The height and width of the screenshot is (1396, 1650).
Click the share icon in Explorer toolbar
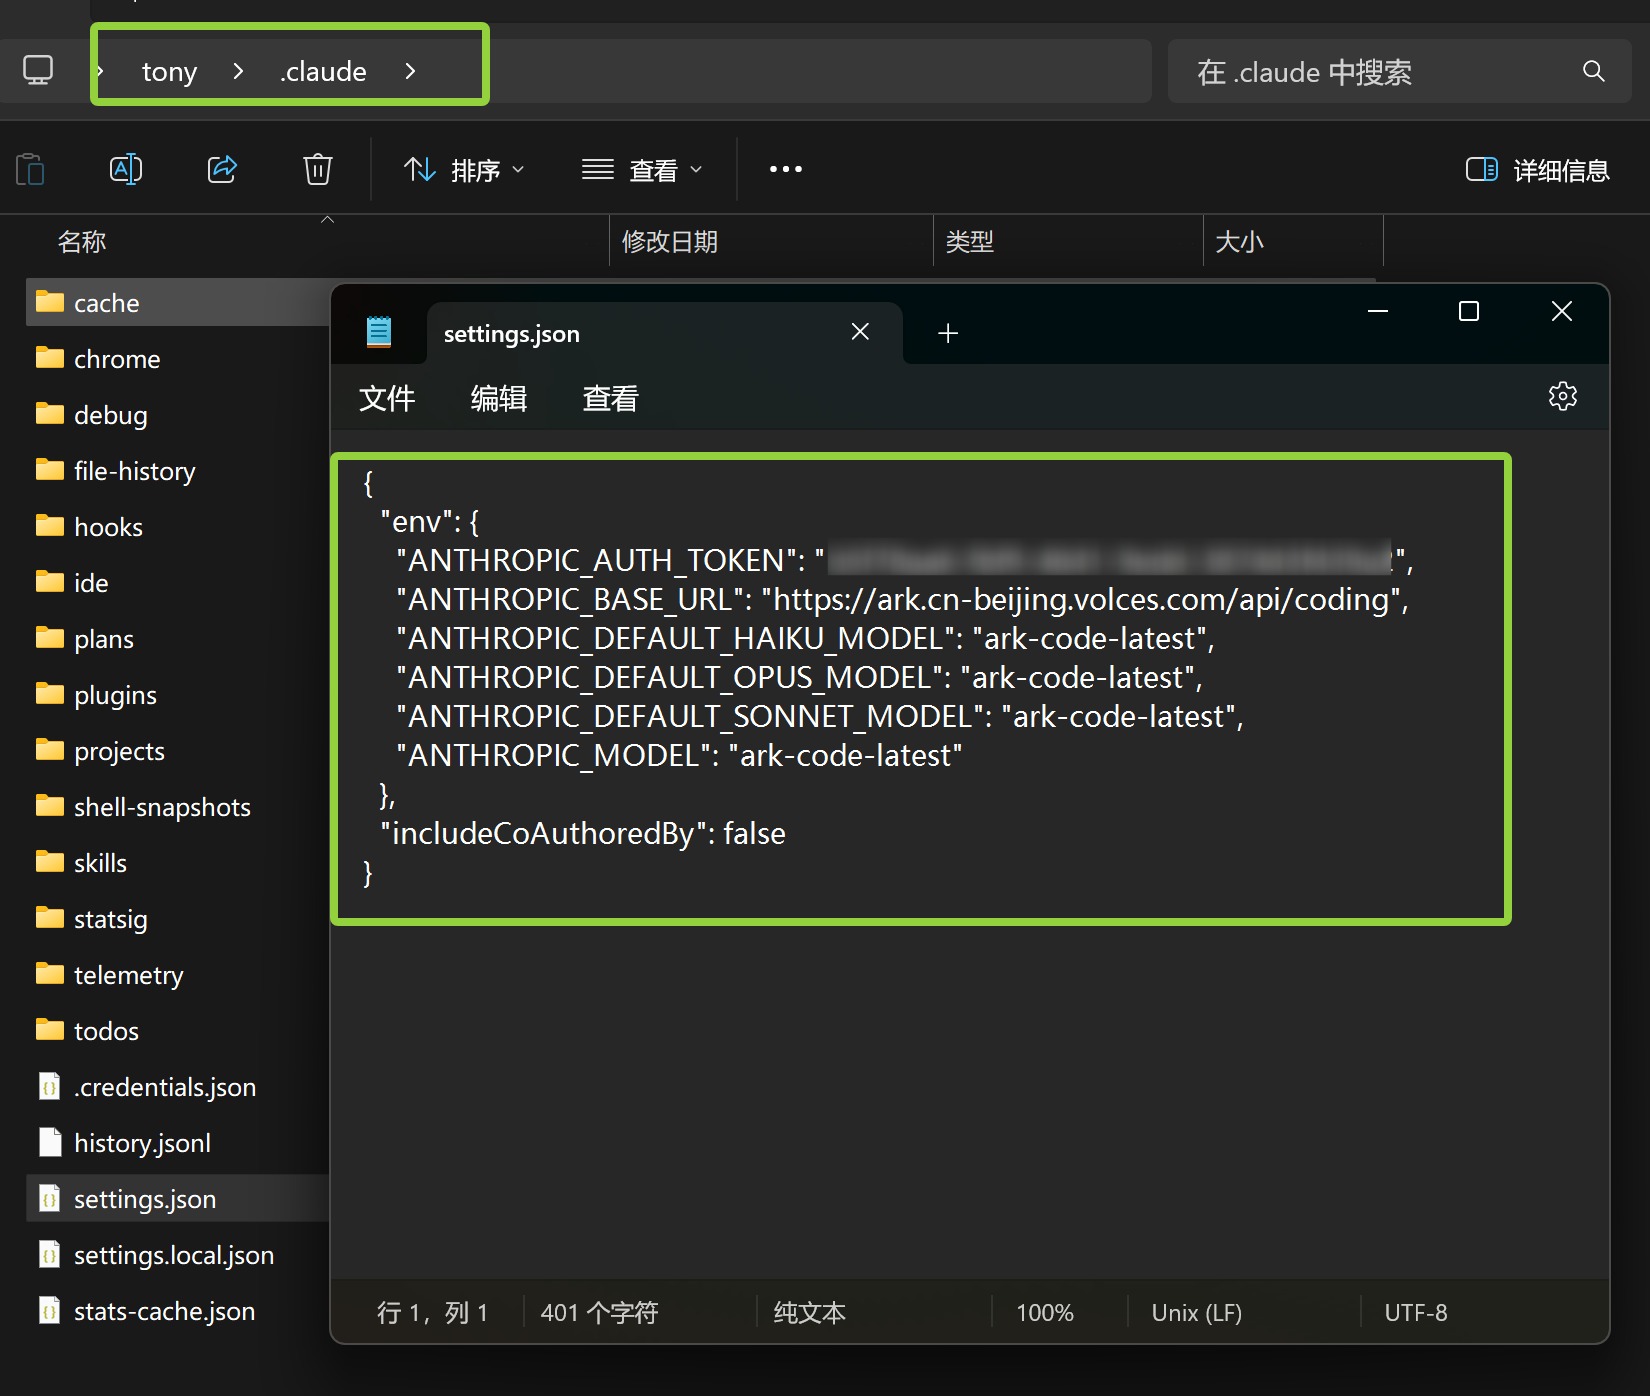click(x=222, y=169)
